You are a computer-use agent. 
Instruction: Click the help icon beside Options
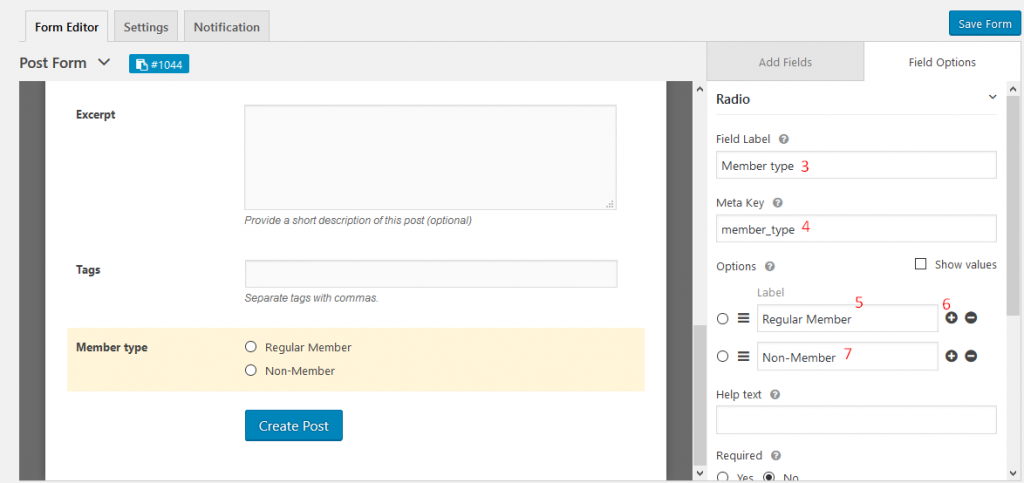tap(769, 266)
